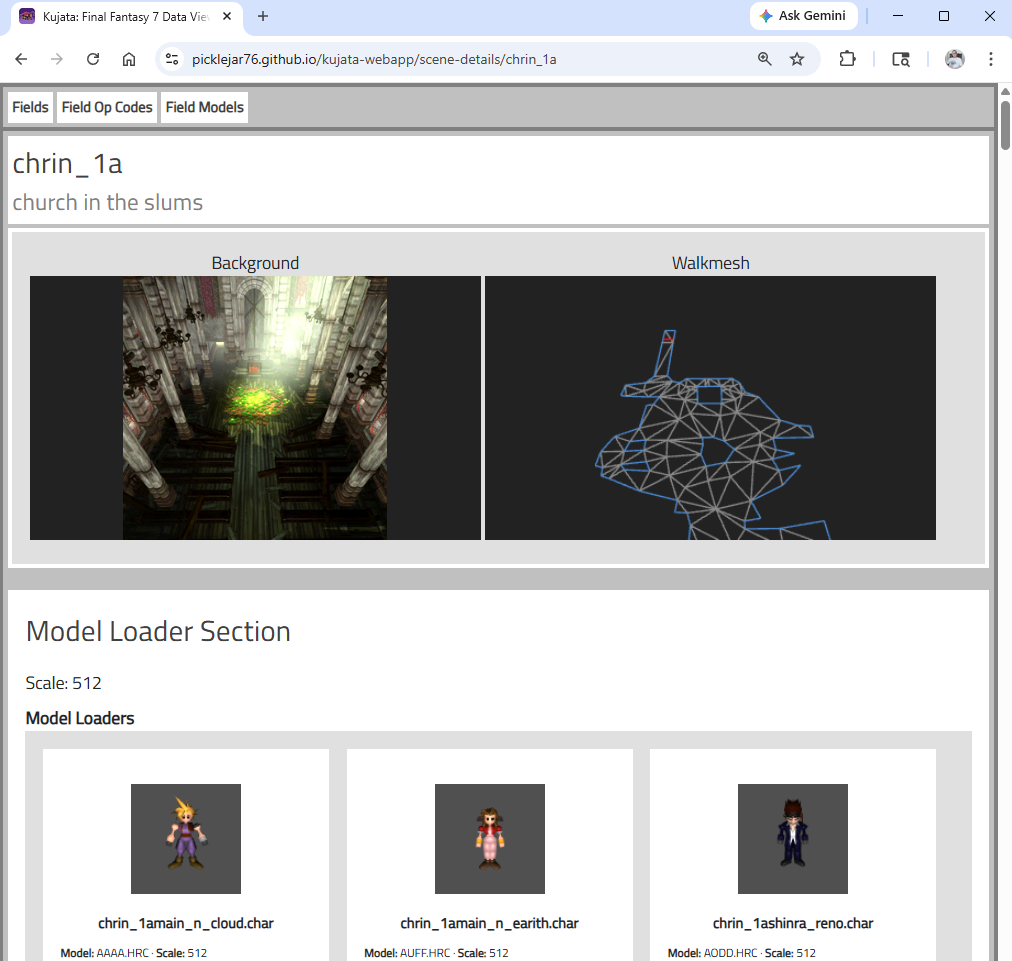Click the Aerith character model thumbnail
1012x961 pixels.
[x=490, y=839]
